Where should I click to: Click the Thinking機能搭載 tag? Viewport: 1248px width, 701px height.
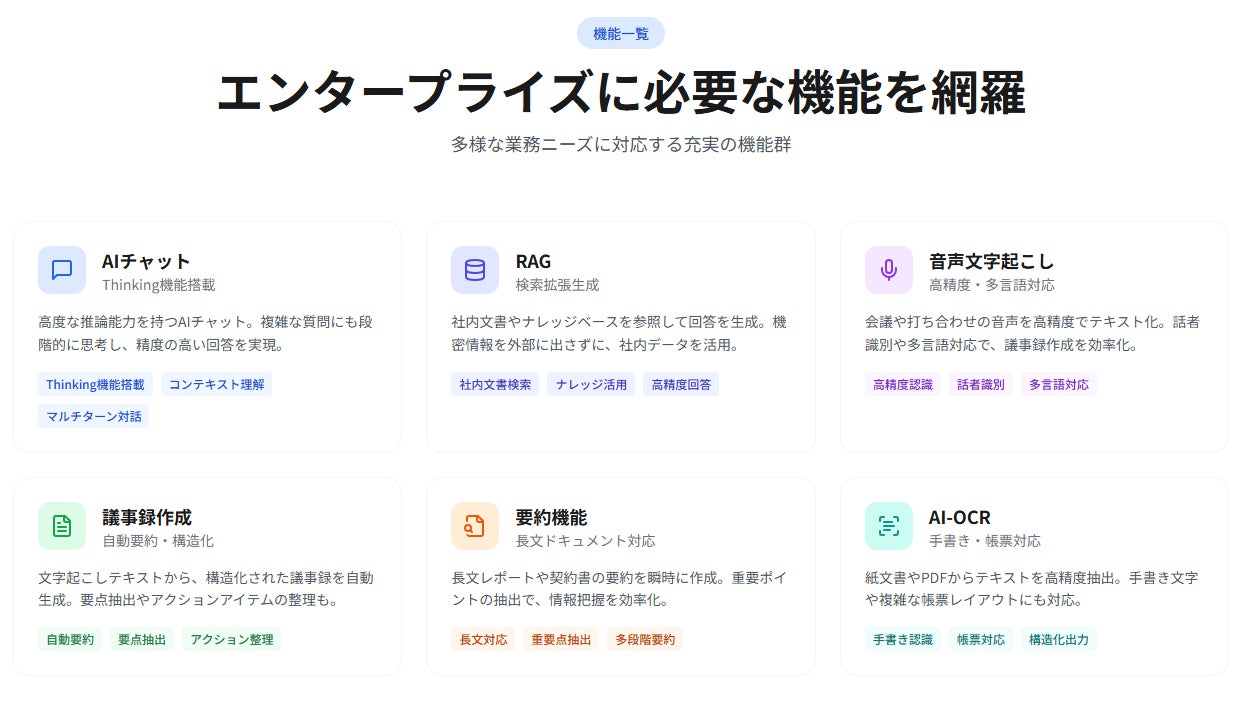95,384
